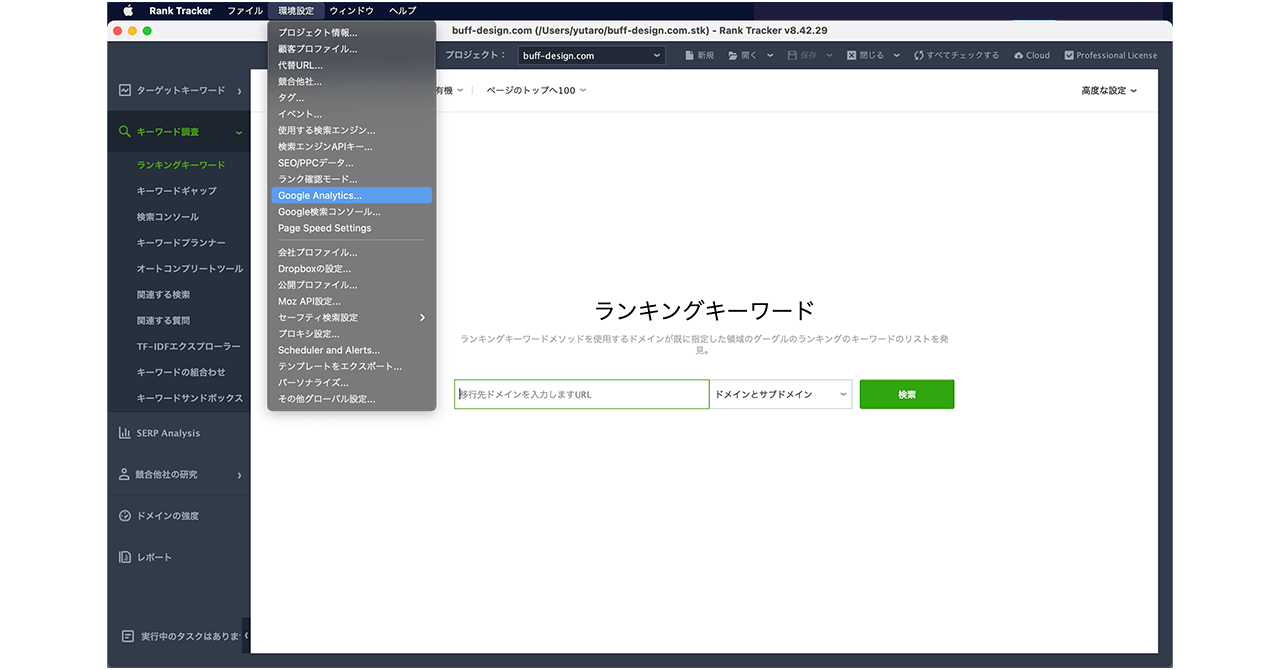Open the domain and subdomain scope dropdown
Image resolution: width=1280 pixels, height=670 pixels.
click(780, 394)
